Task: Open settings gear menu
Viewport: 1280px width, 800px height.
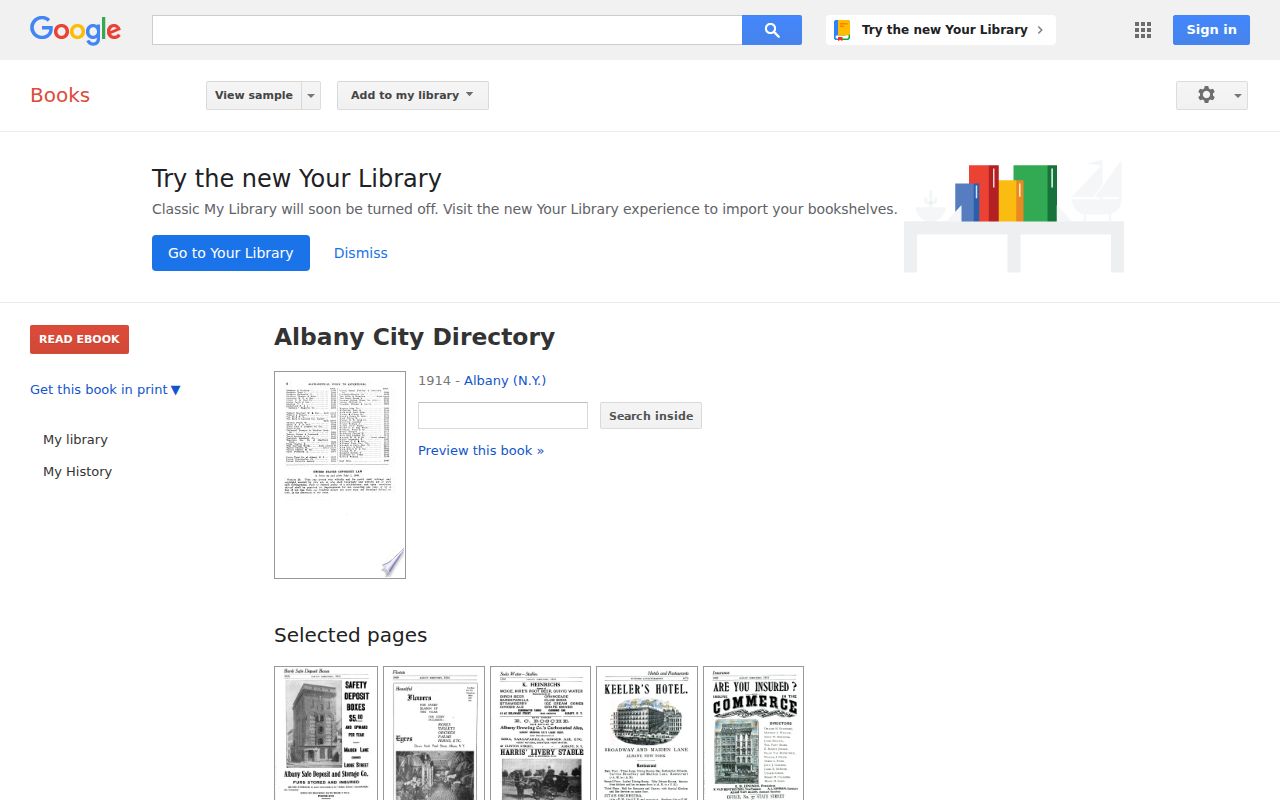Action: coord(1212,95)
